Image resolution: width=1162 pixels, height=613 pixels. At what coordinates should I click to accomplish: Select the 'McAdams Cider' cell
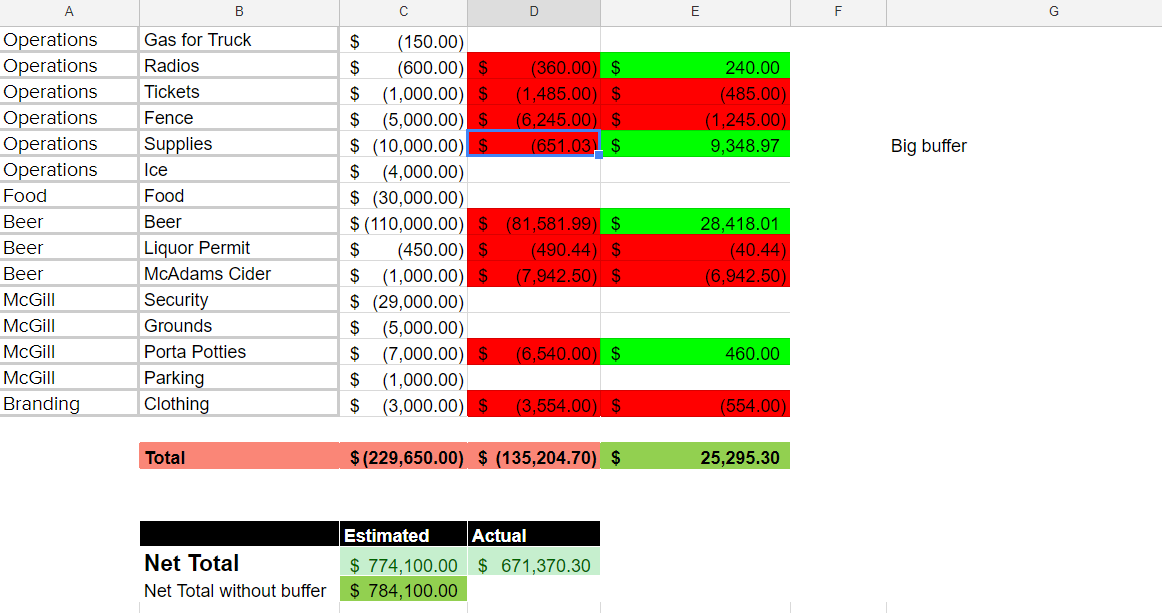coord(239,274)
